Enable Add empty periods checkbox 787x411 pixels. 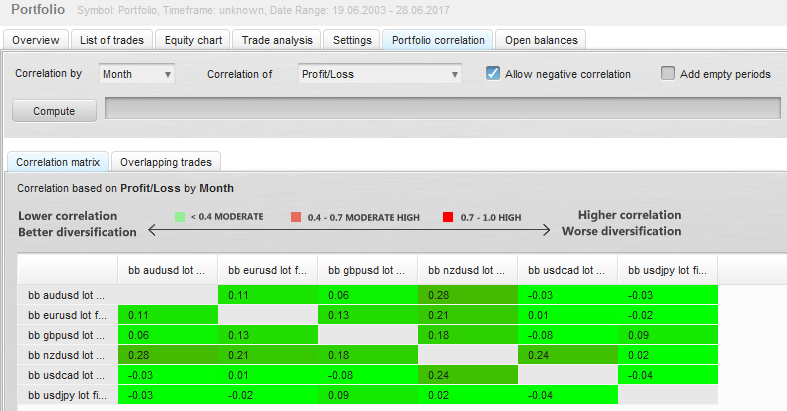[x=668, y=73]
